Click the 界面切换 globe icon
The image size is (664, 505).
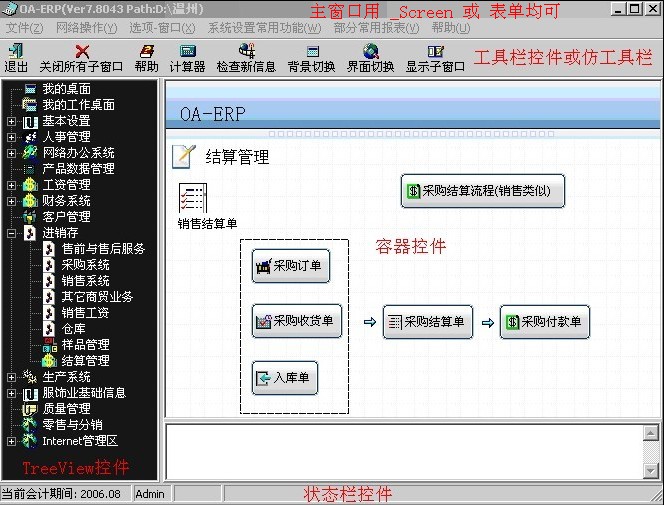[371, 52]
